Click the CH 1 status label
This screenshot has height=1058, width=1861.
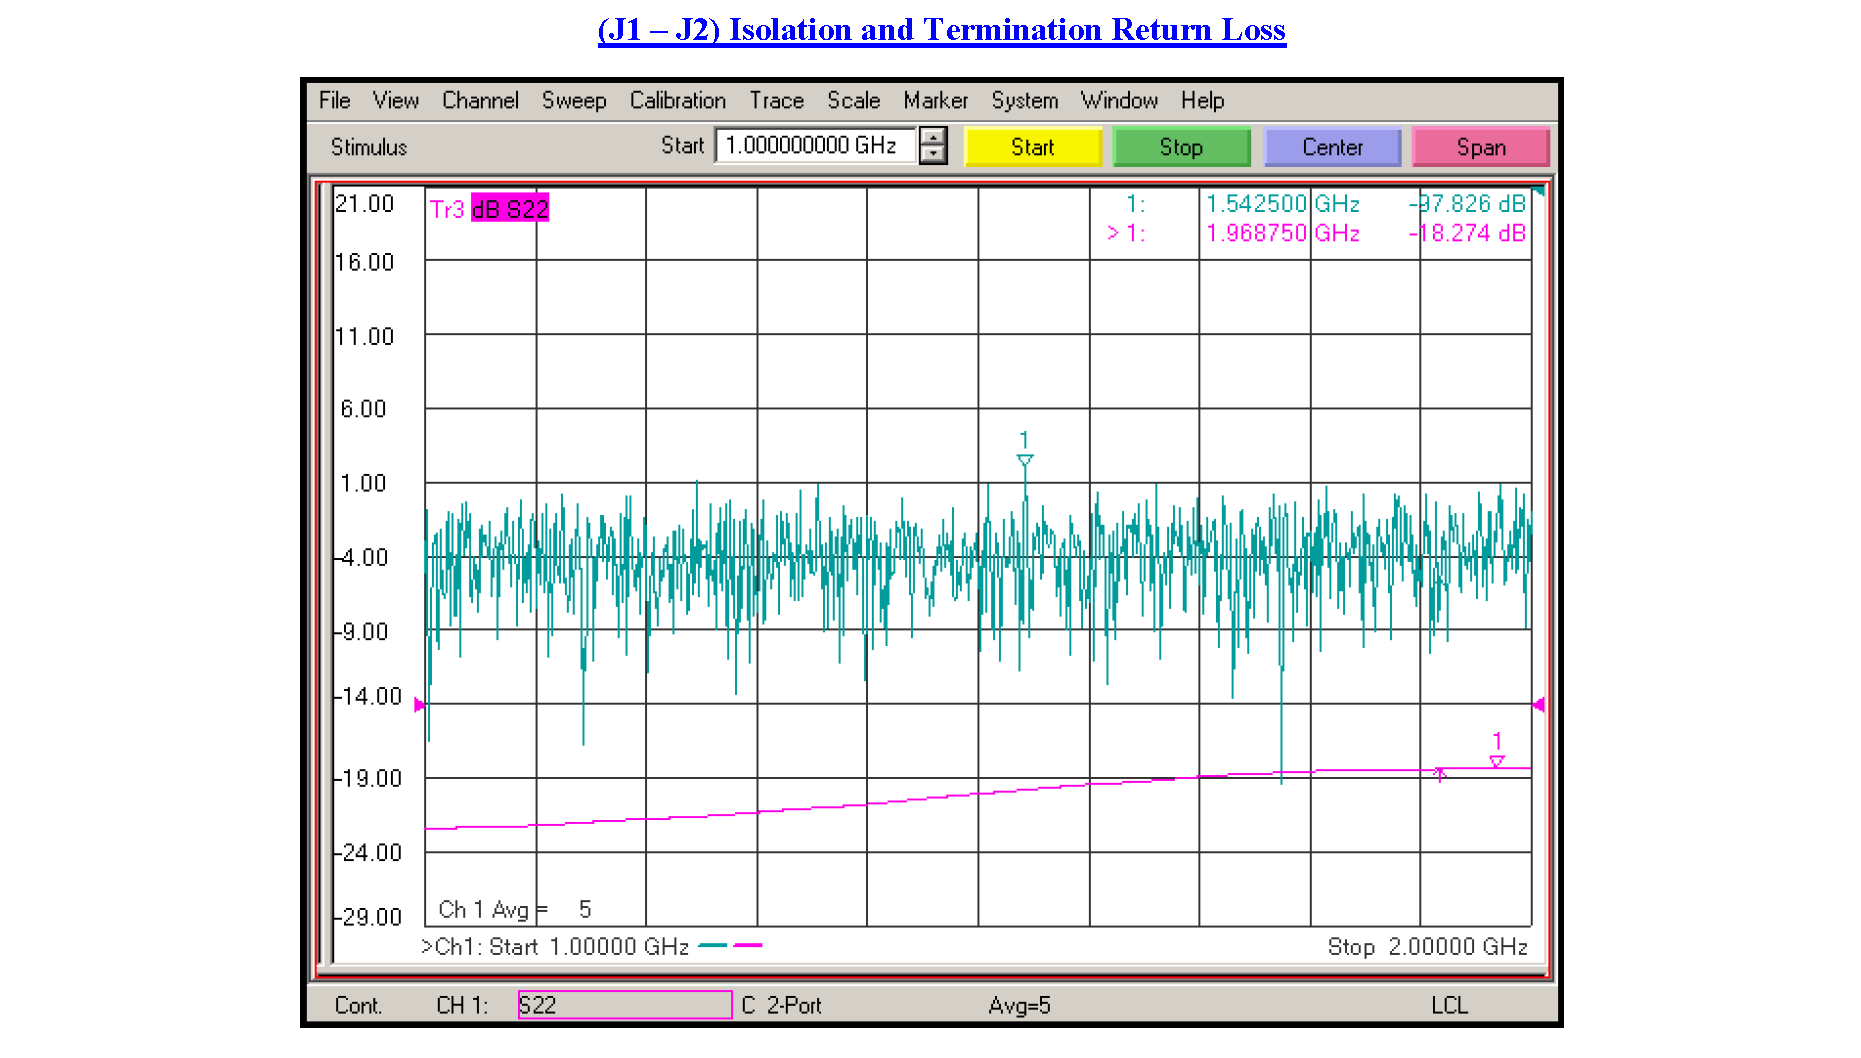pyautogui.click(x=460, y=1005)
